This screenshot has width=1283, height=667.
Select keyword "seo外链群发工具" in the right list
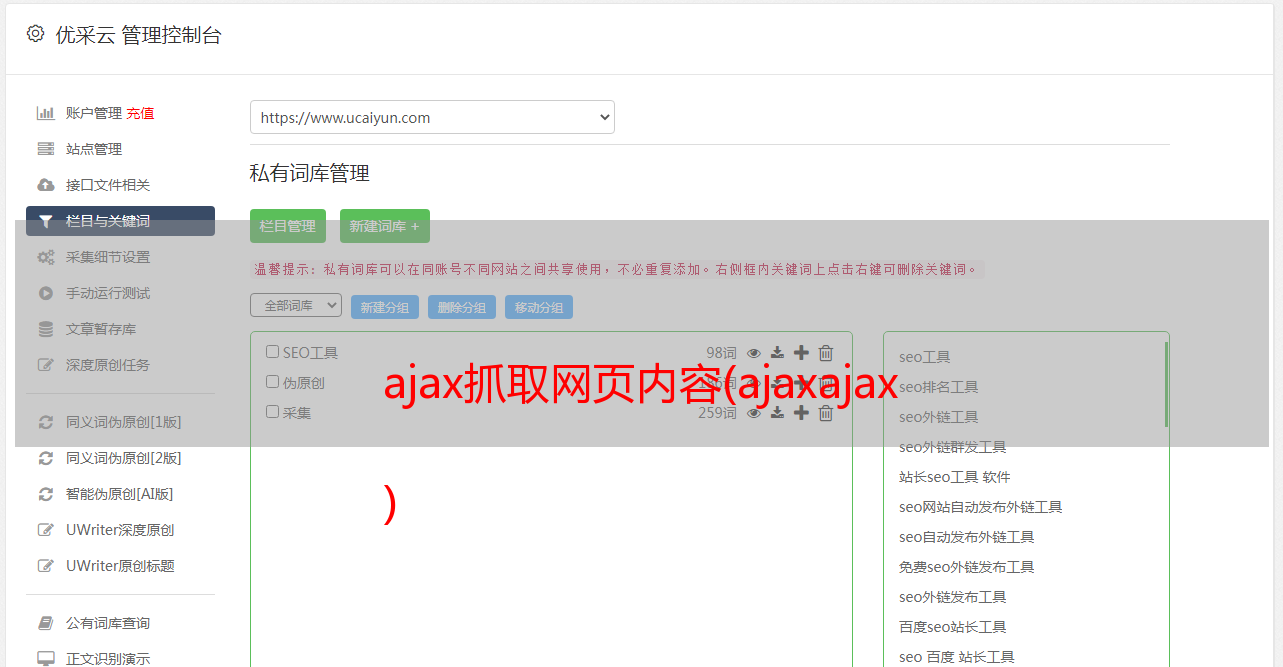pos(953,447)
